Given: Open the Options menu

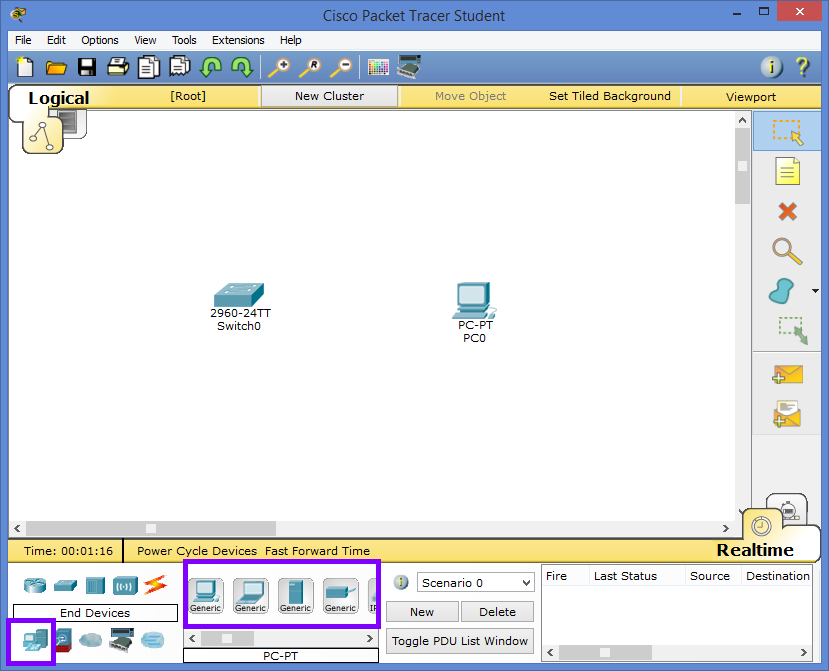Looking at the screenshot, I should [x=99, y=40].
